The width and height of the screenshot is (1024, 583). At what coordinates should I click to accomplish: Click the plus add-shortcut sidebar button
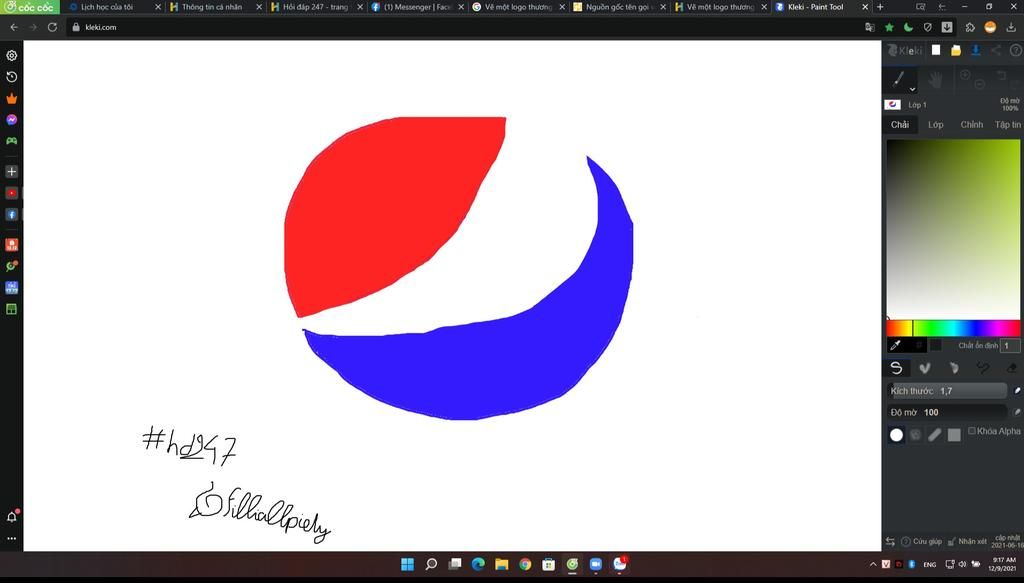(x=11, y=171)
